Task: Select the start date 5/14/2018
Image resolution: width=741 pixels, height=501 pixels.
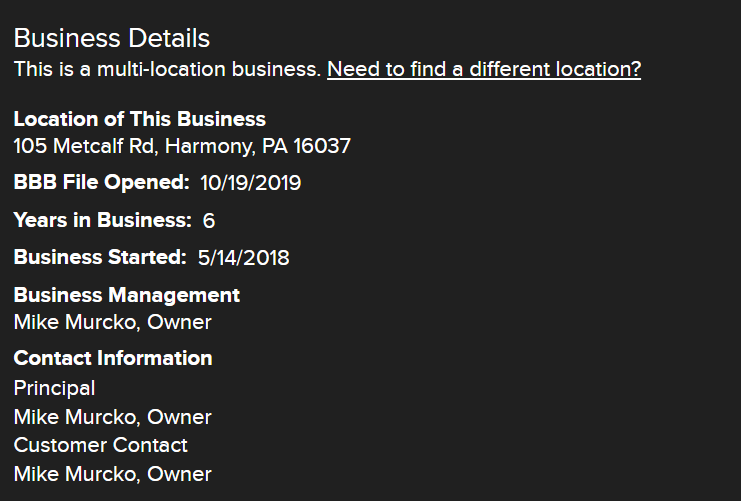Action: [243, 258]
